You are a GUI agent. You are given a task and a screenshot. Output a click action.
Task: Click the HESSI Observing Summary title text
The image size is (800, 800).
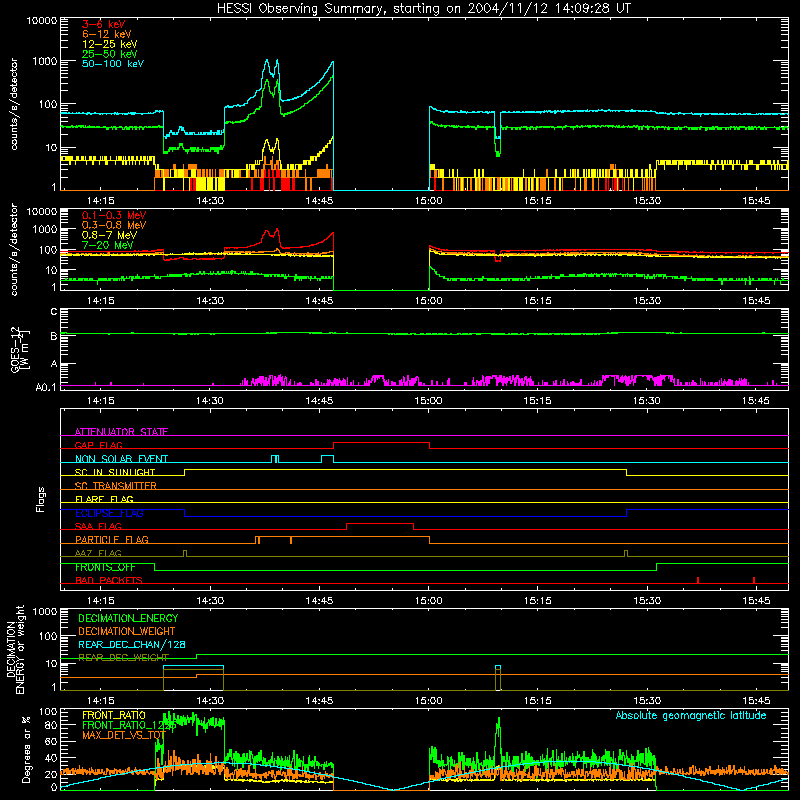tap(423, 9)
